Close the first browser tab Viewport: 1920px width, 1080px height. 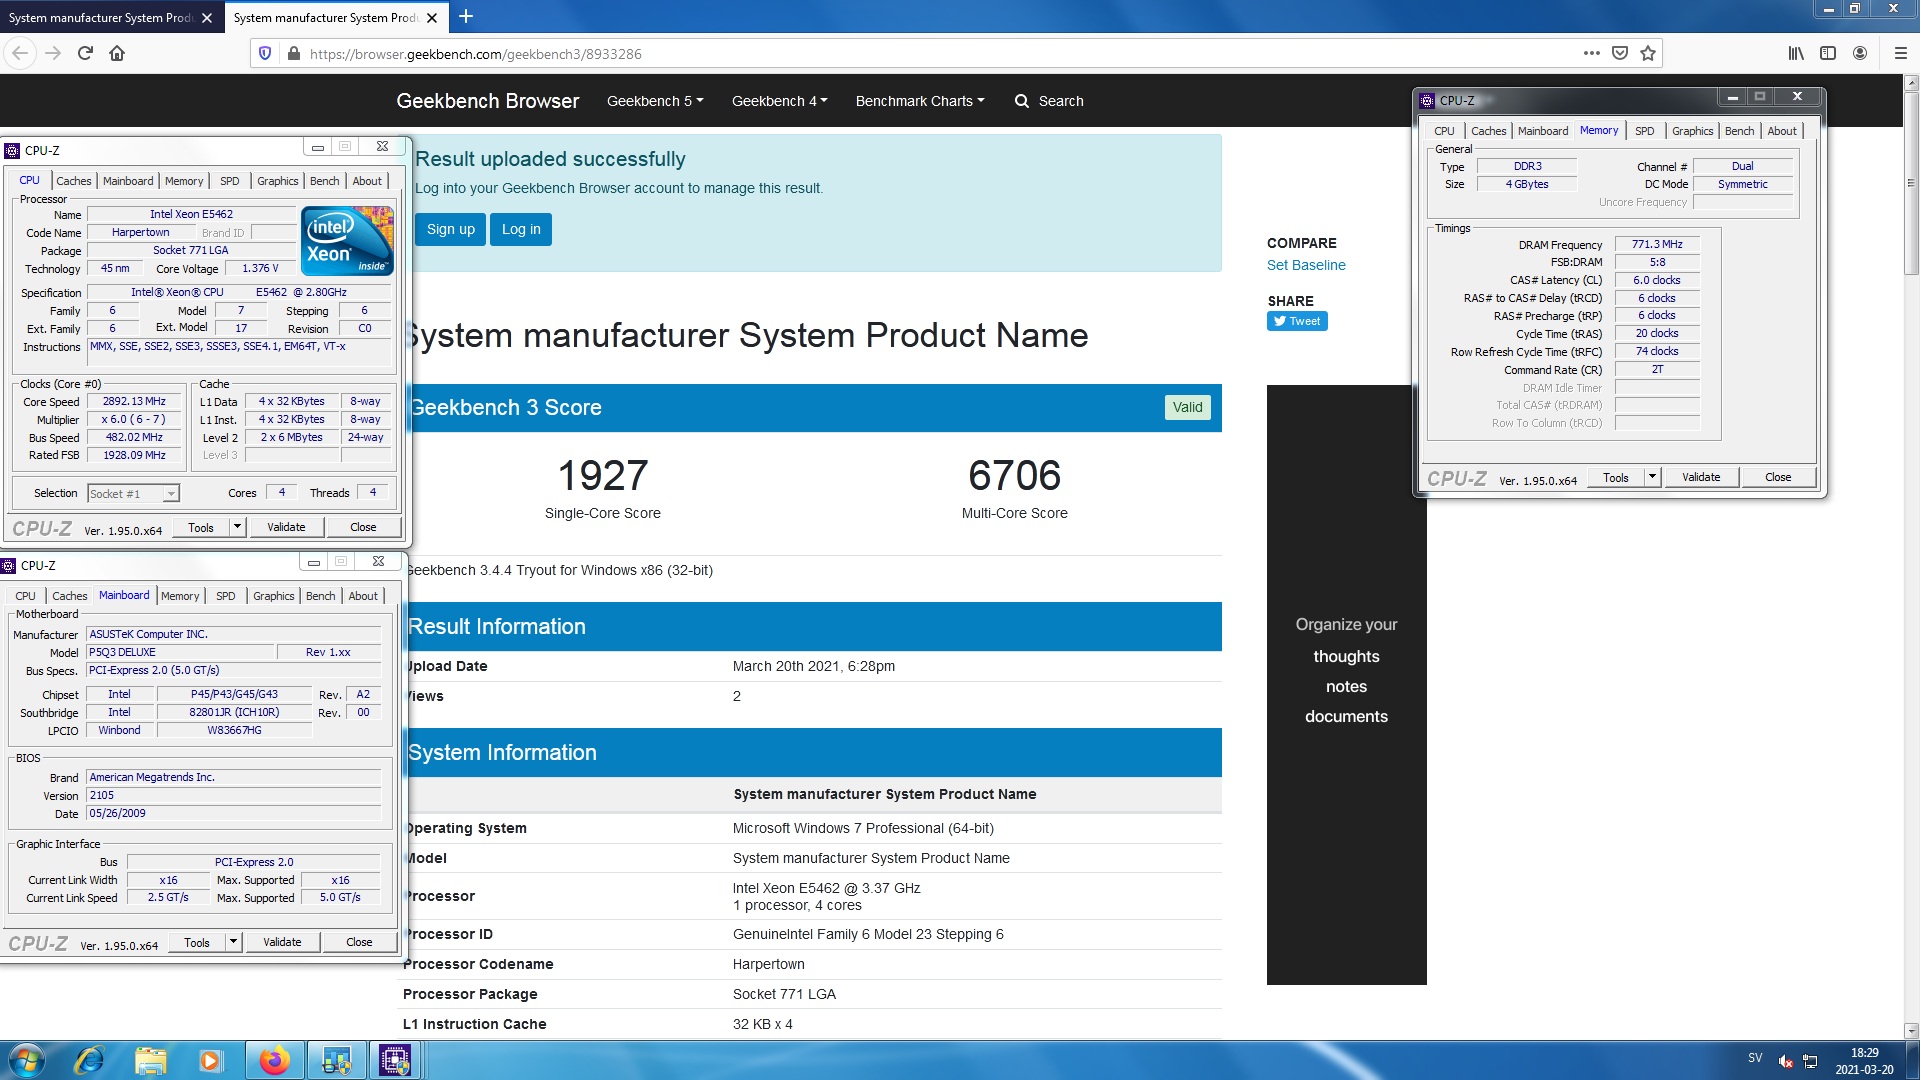[x=207, y=18]
